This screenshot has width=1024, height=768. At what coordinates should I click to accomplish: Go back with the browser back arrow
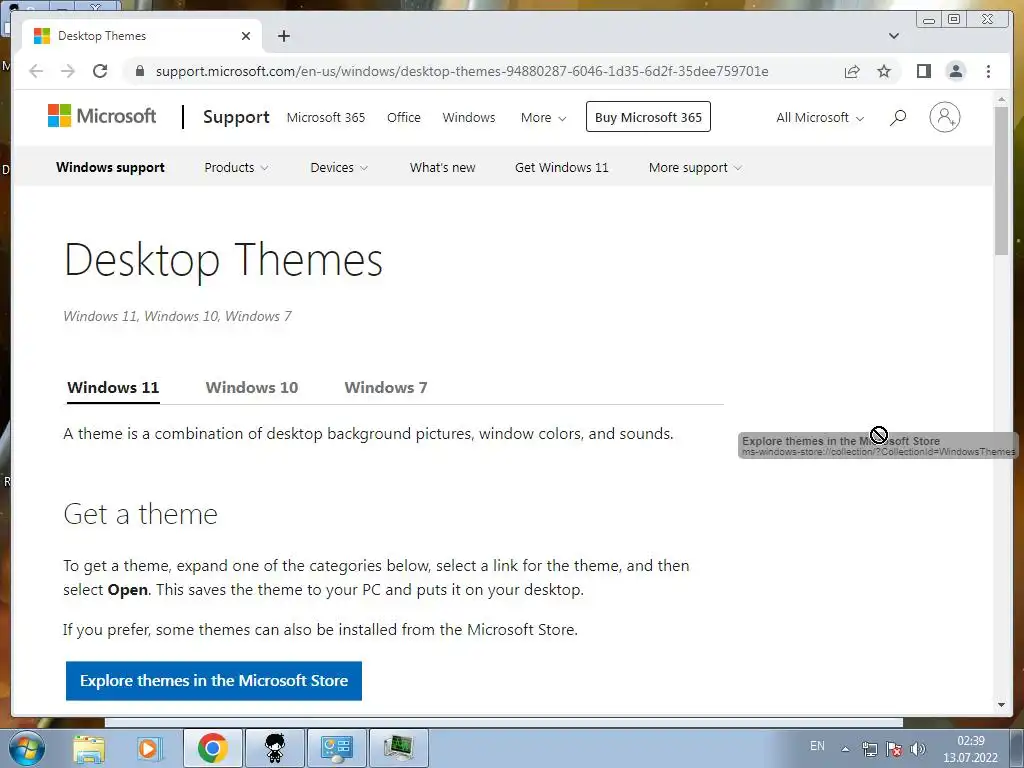36,71
